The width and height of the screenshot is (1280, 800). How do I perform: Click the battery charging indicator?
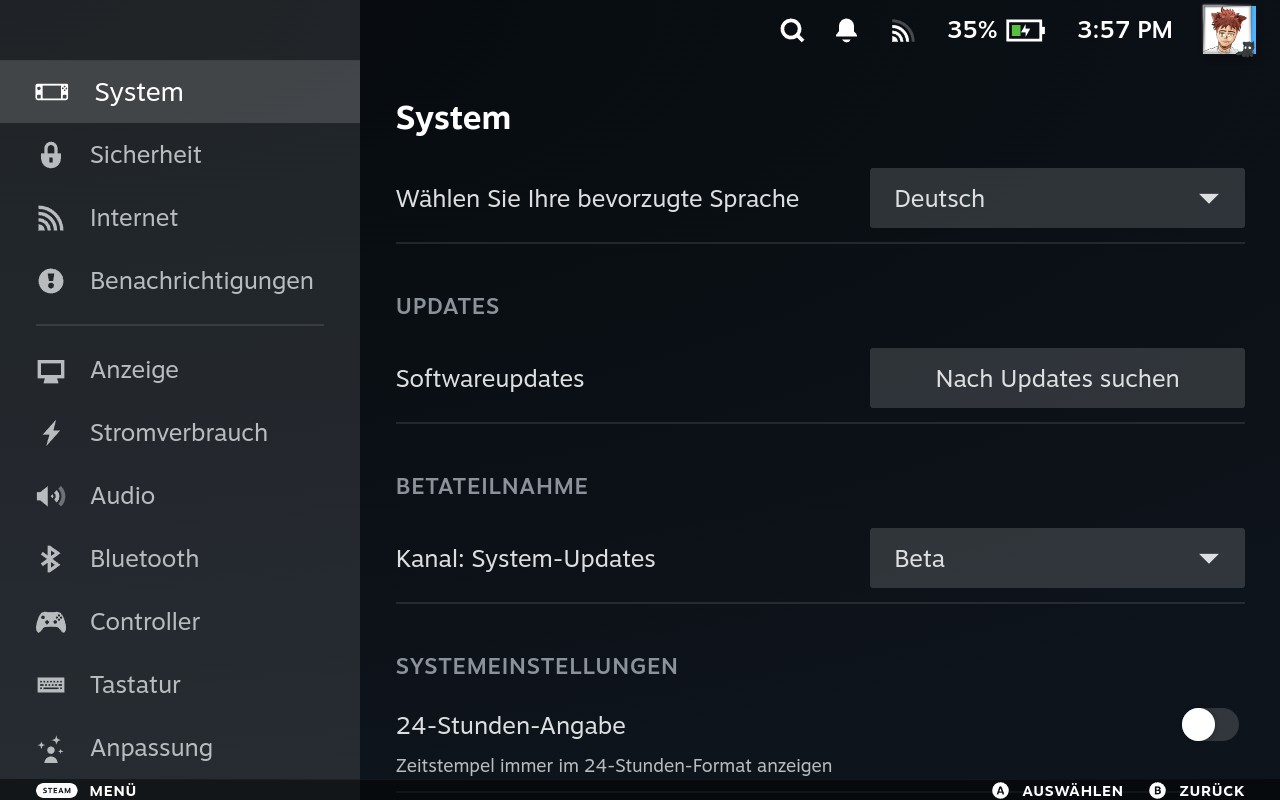pos(1025,31)
